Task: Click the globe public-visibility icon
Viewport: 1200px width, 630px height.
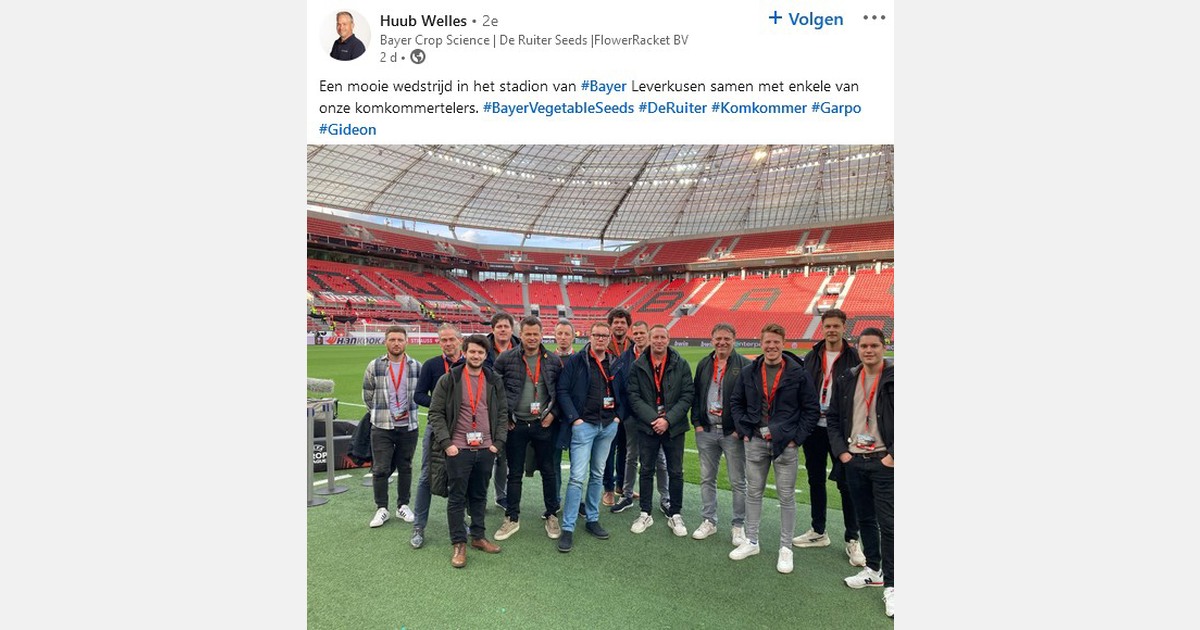Action: (x=418, y=57)
